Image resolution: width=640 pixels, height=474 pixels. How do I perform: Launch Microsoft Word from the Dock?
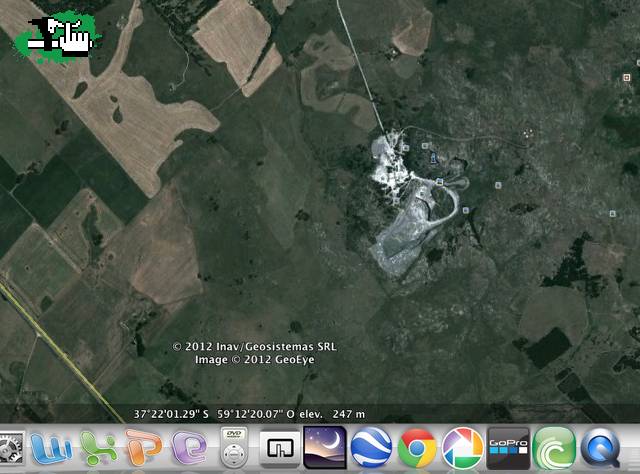click(51, 448)
